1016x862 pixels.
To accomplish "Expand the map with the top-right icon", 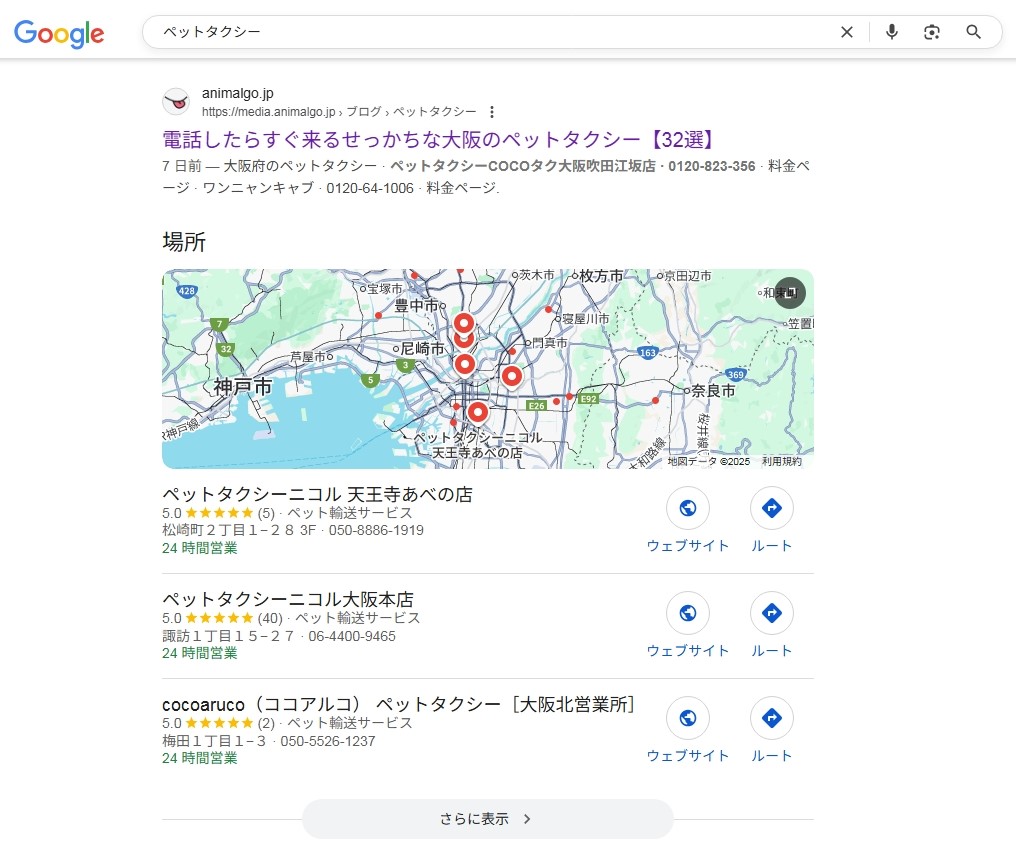I will (790, 293).
